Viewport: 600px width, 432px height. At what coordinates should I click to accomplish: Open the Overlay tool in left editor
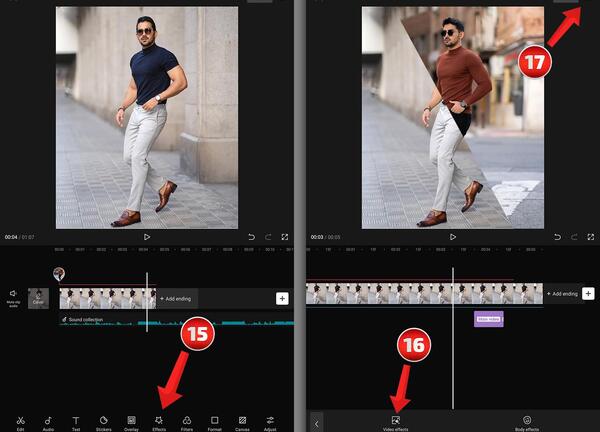[x=131, y=423]
